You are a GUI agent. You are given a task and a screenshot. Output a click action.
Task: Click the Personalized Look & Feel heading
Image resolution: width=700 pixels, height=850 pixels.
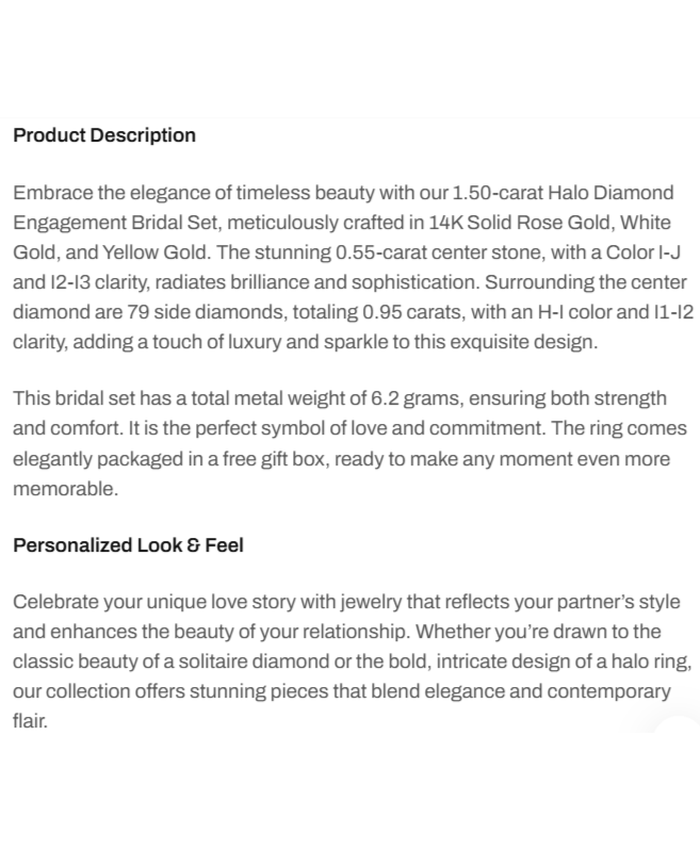128,545
